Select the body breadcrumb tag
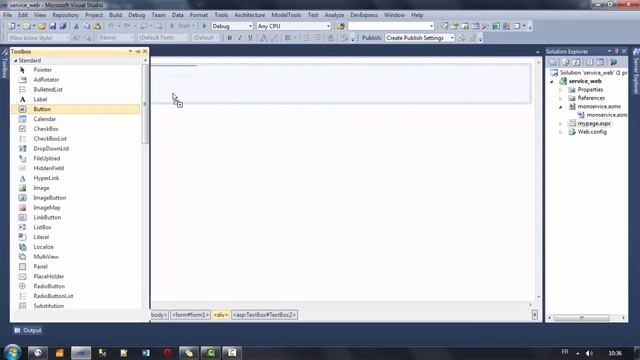 pyautogui.click(x=159, y=315)
